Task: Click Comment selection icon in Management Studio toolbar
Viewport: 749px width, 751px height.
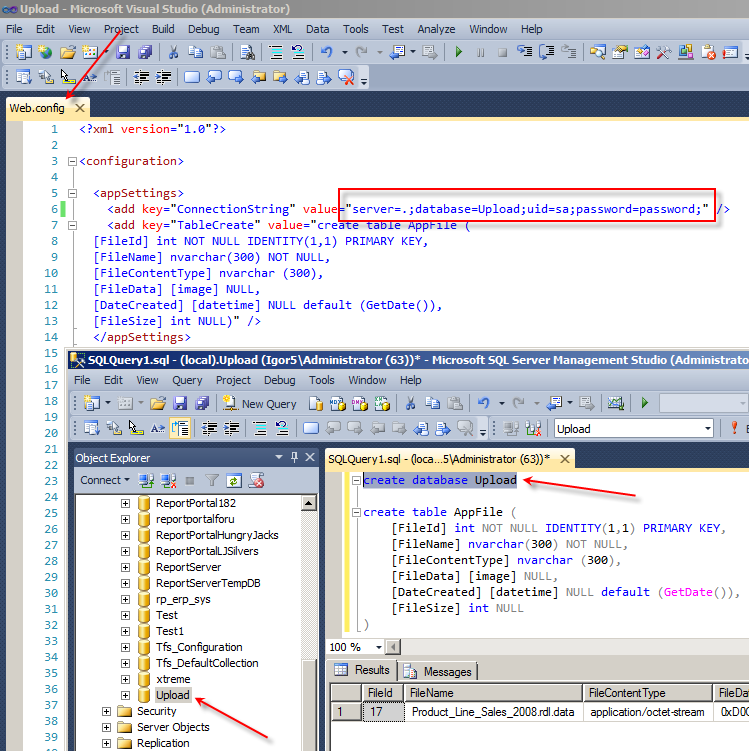Action: [x=260, y=428]
